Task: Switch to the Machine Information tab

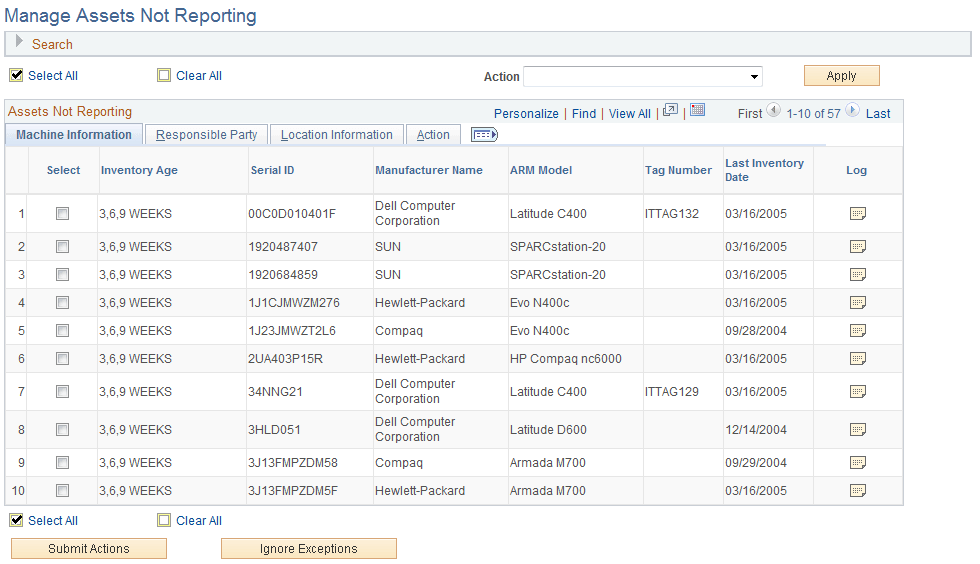Action: click(74, 134)
